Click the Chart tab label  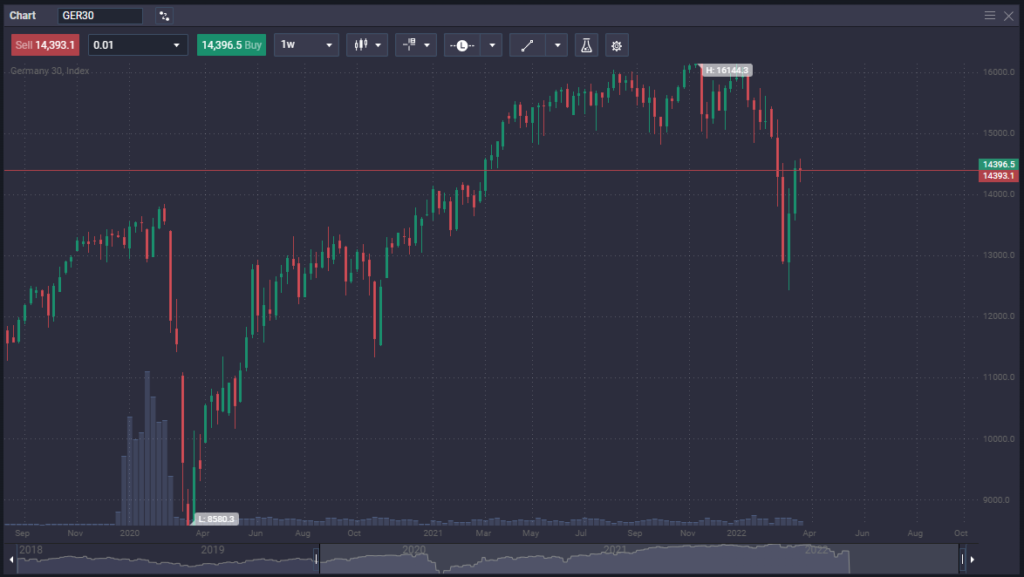click(x=23, y=15)
